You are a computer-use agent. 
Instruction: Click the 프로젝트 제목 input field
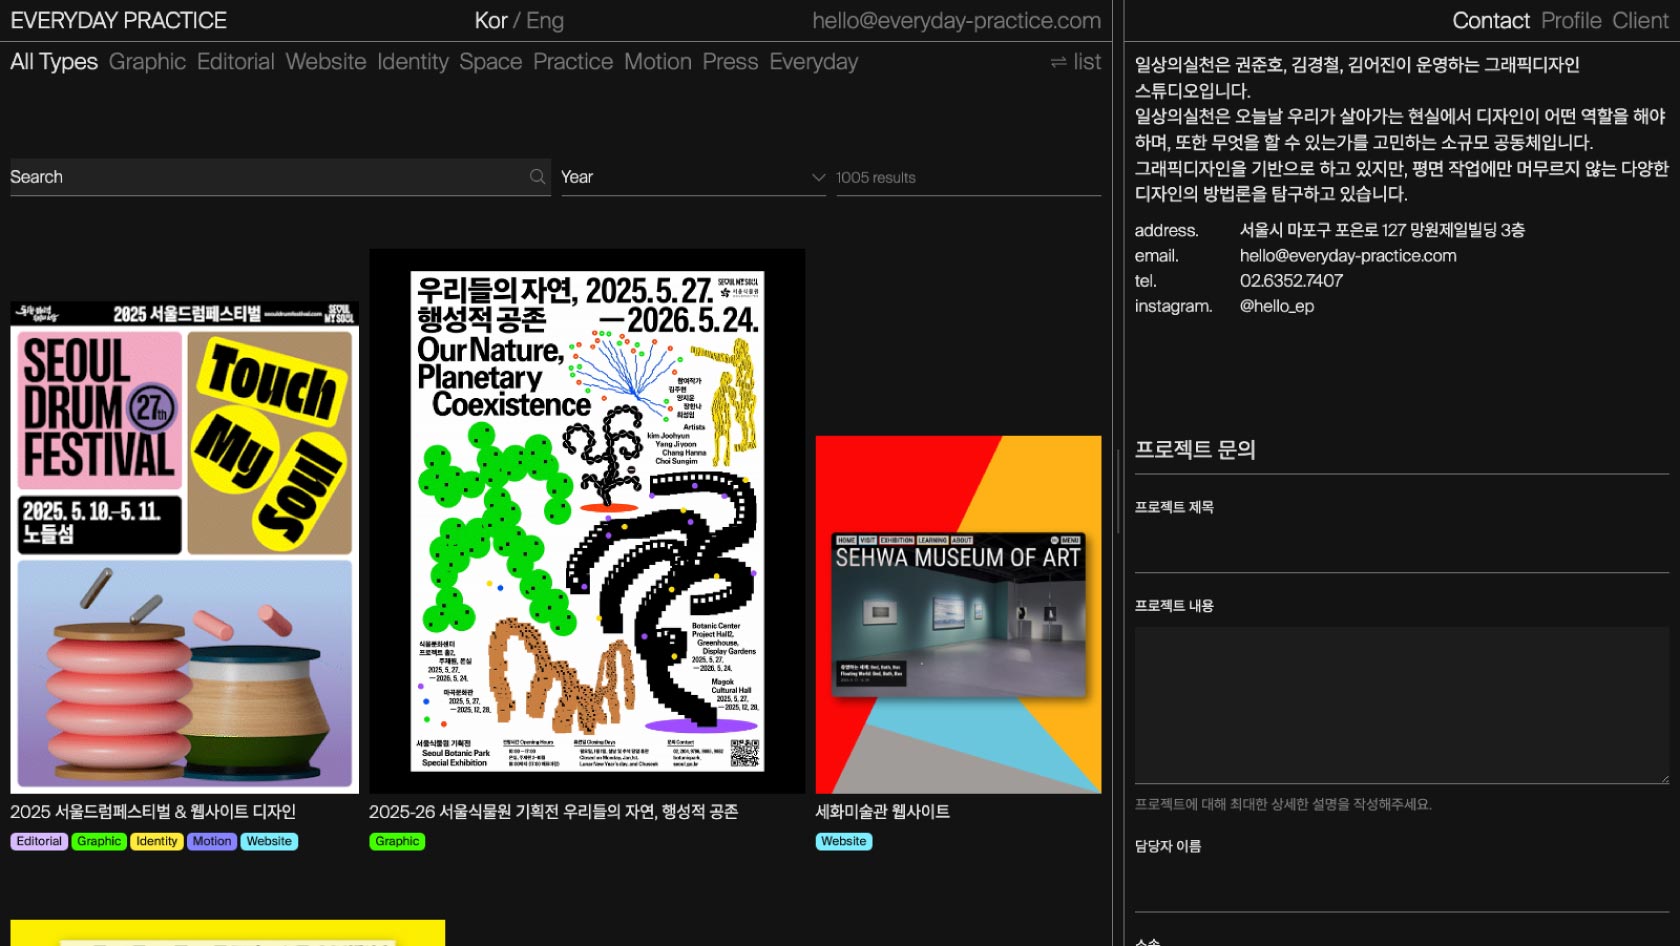(x=1401, y=546)
